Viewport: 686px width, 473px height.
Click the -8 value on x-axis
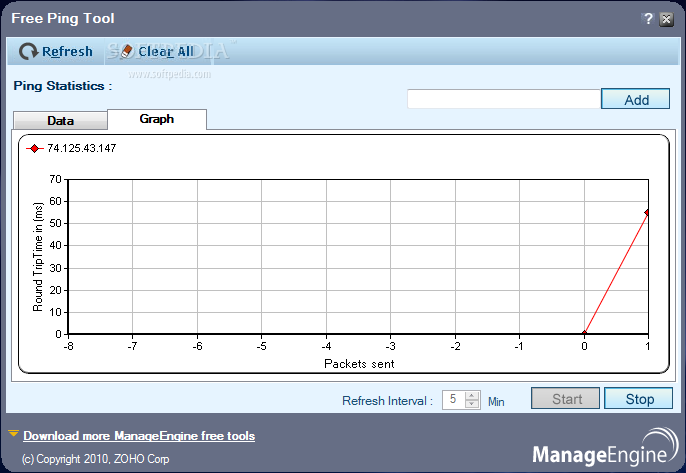pyautogui.click(x=68, y=346)
